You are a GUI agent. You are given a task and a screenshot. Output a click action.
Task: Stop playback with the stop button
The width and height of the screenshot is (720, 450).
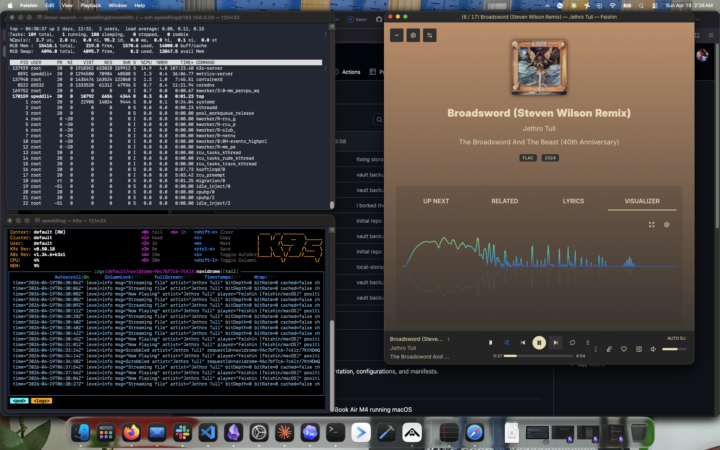(490, 343)
